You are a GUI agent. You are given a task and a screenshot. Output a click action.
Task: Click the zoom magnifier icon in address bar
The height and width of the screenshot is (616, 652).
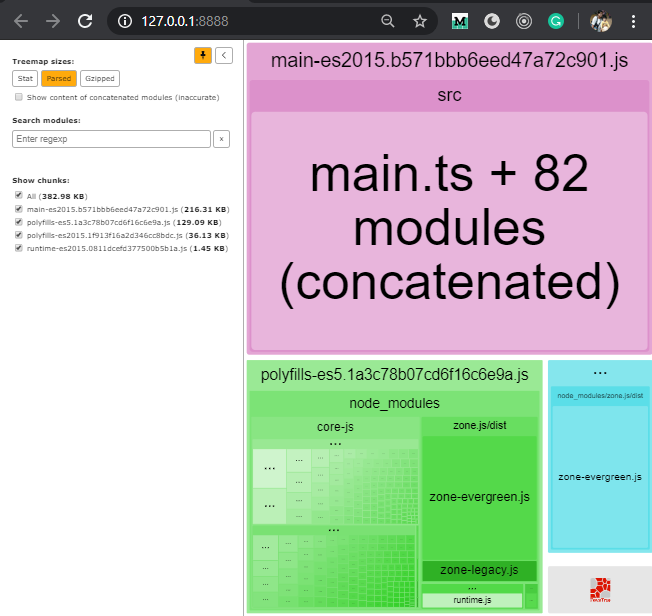(x=388, y=21)
